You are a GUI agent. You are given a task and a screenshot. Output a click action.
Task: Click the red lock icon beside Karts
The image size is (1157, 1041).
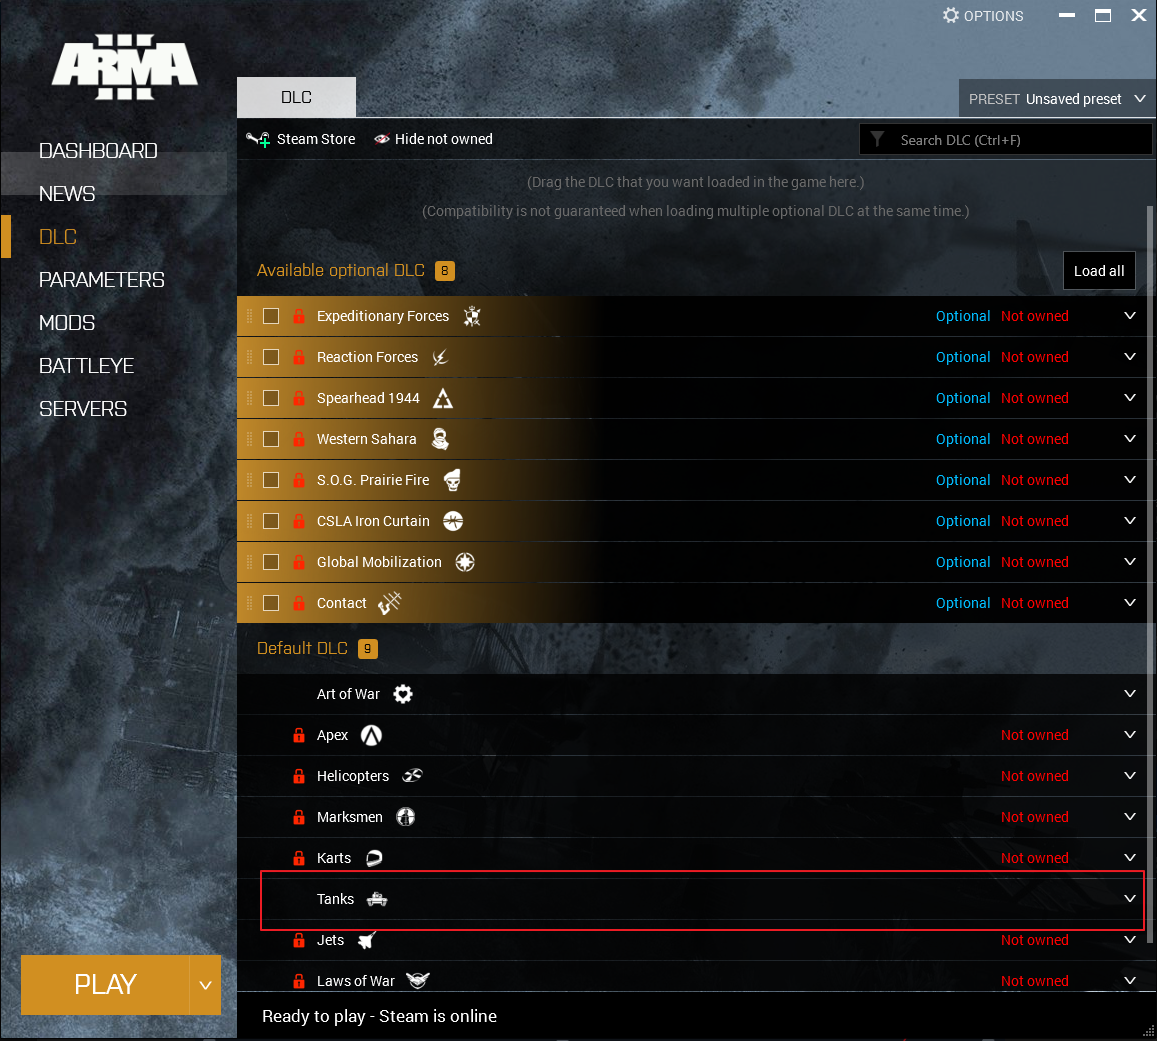[x=298, y=858]
